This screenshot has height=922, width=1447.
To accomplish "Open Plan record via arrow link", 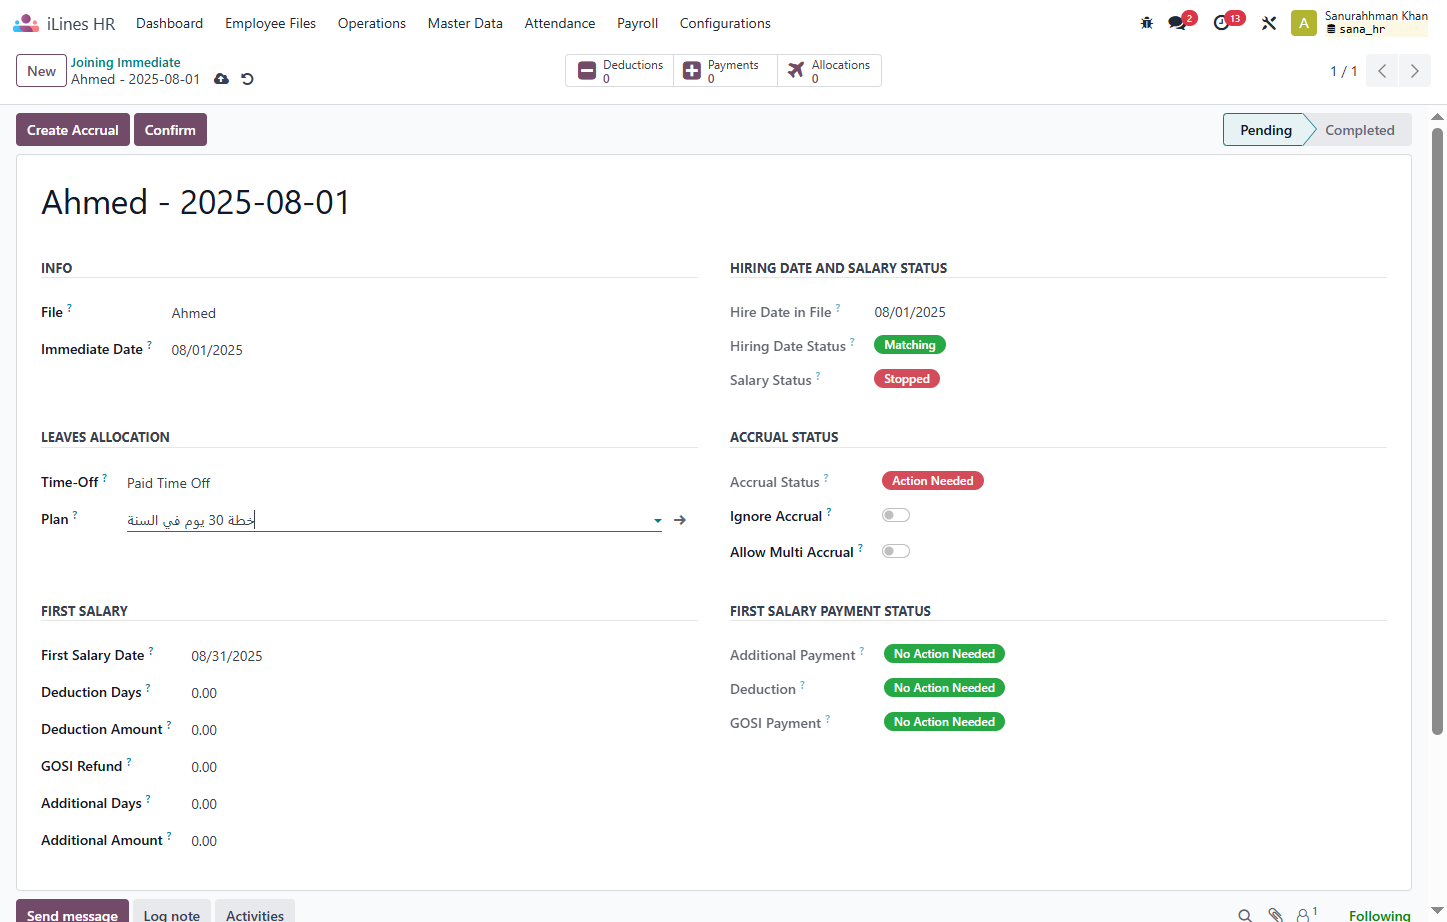I will 680,520.
